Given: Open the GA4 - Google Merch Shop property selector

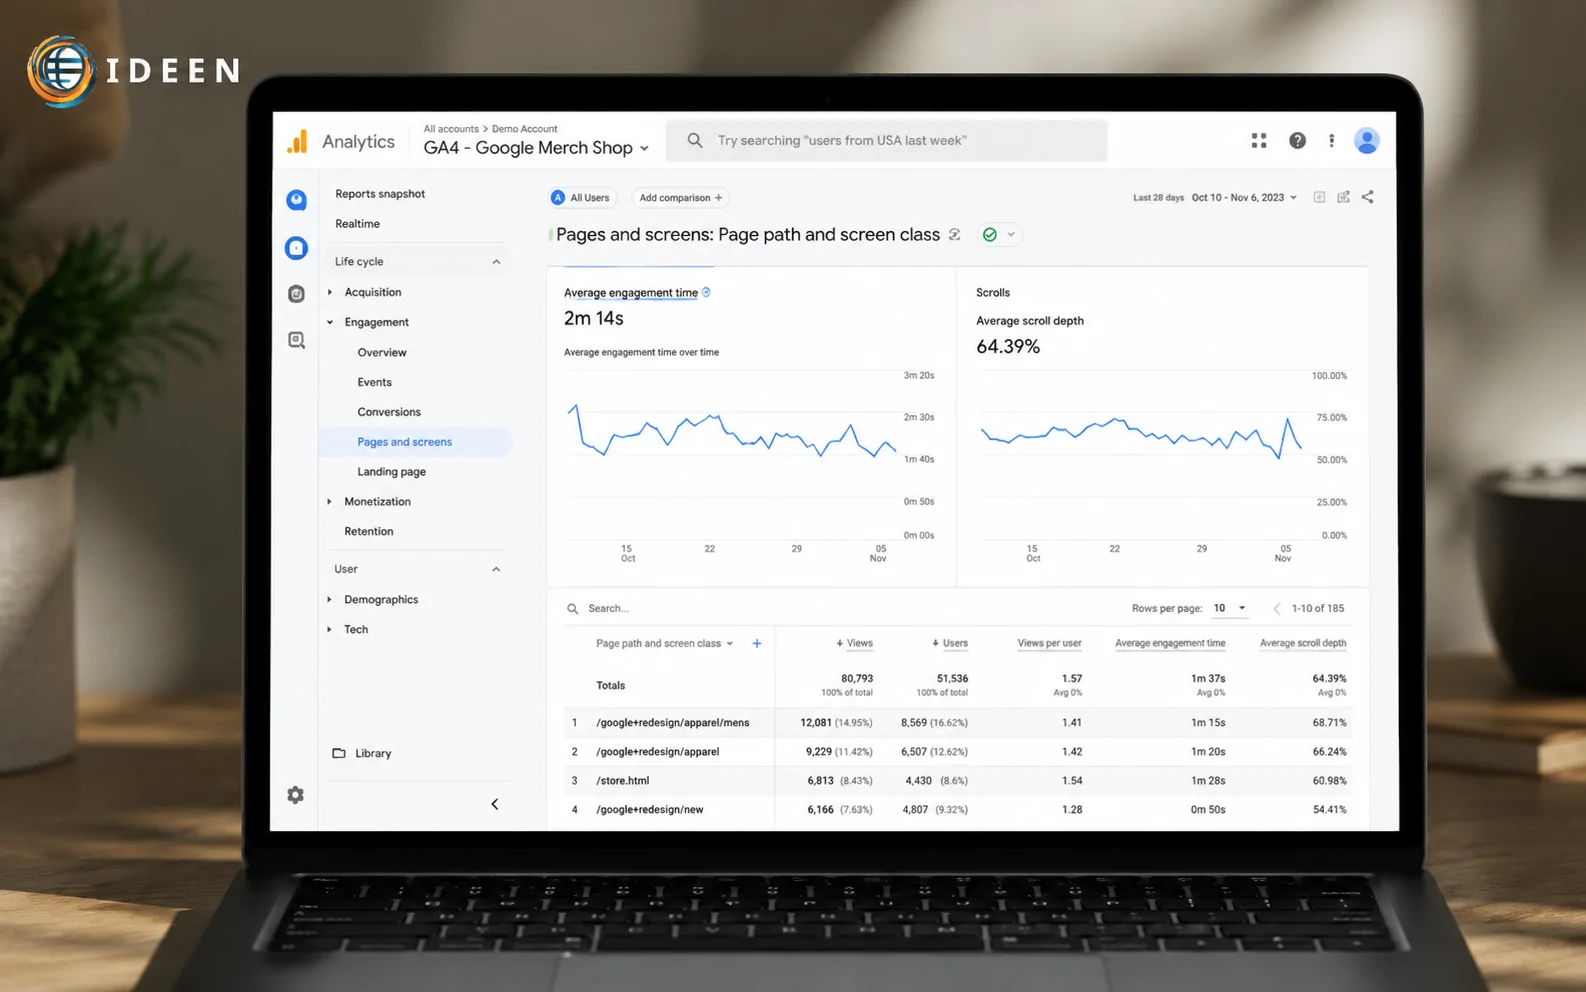Looking at the screenshot, I should (x=536, y=148).
